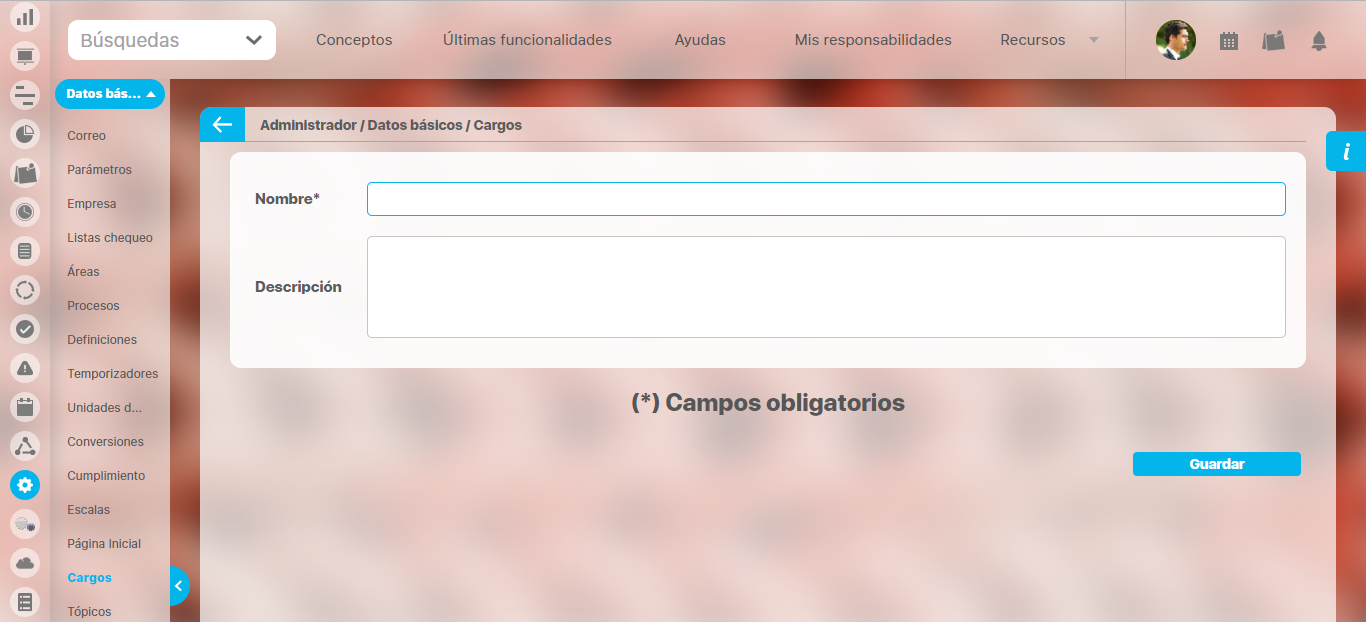
Task: Select Mis responsabilidades in top menu
Action: [873, 40]
